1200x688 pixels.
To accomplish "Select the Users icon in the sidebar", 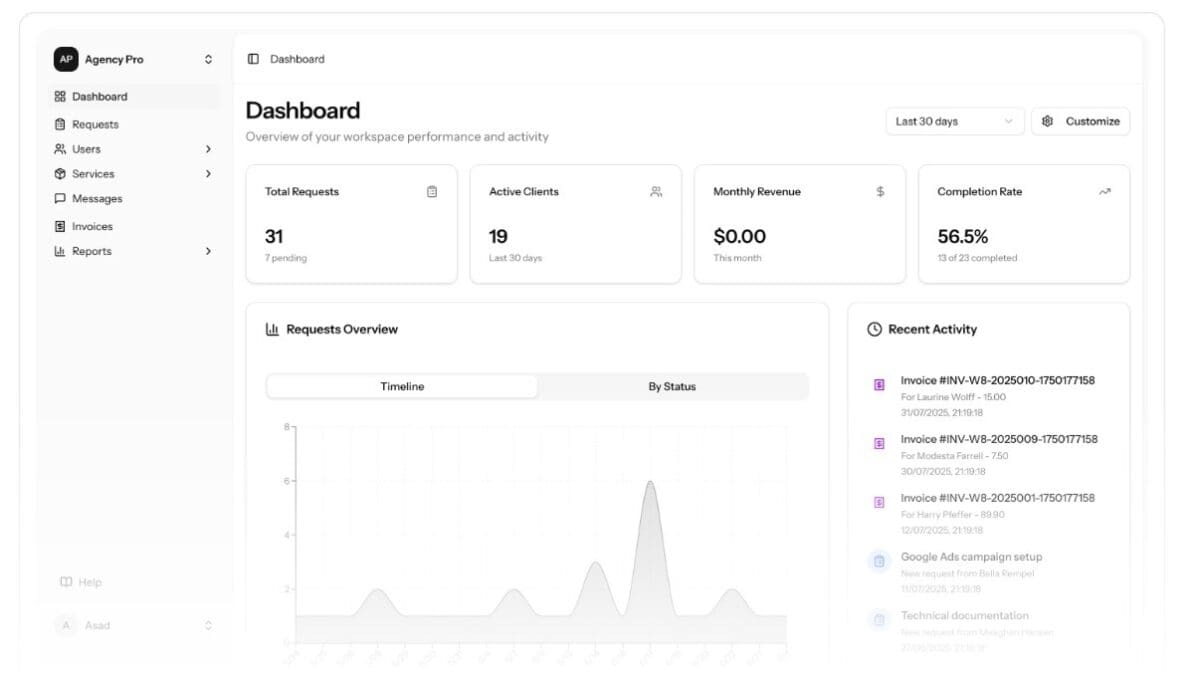I will (58, 148).
